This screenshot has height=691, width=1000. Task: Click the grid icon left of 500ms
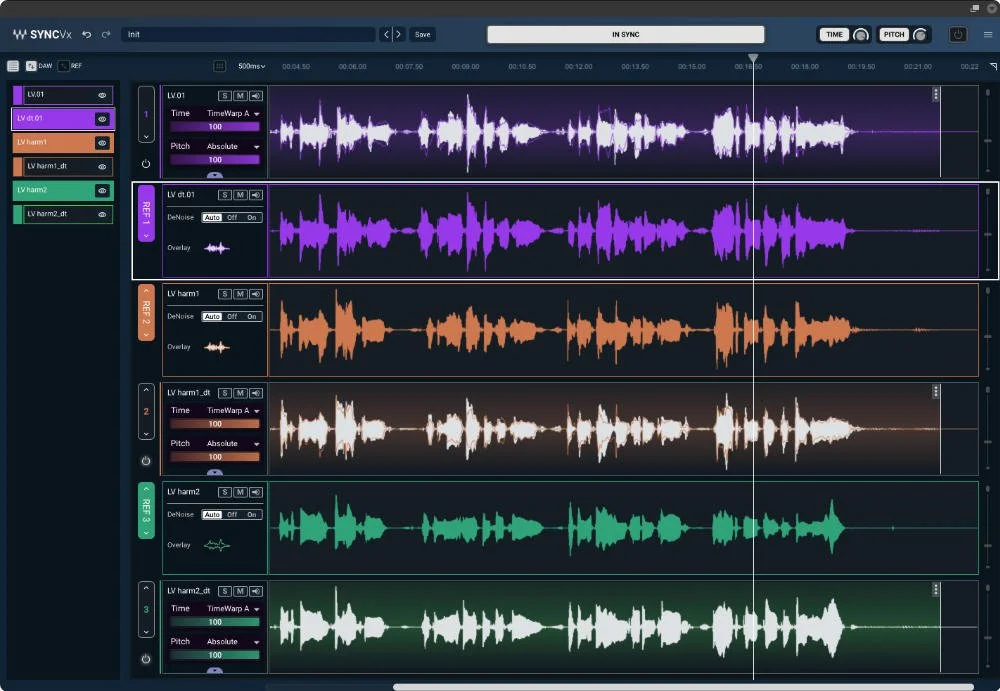(218, 65)
